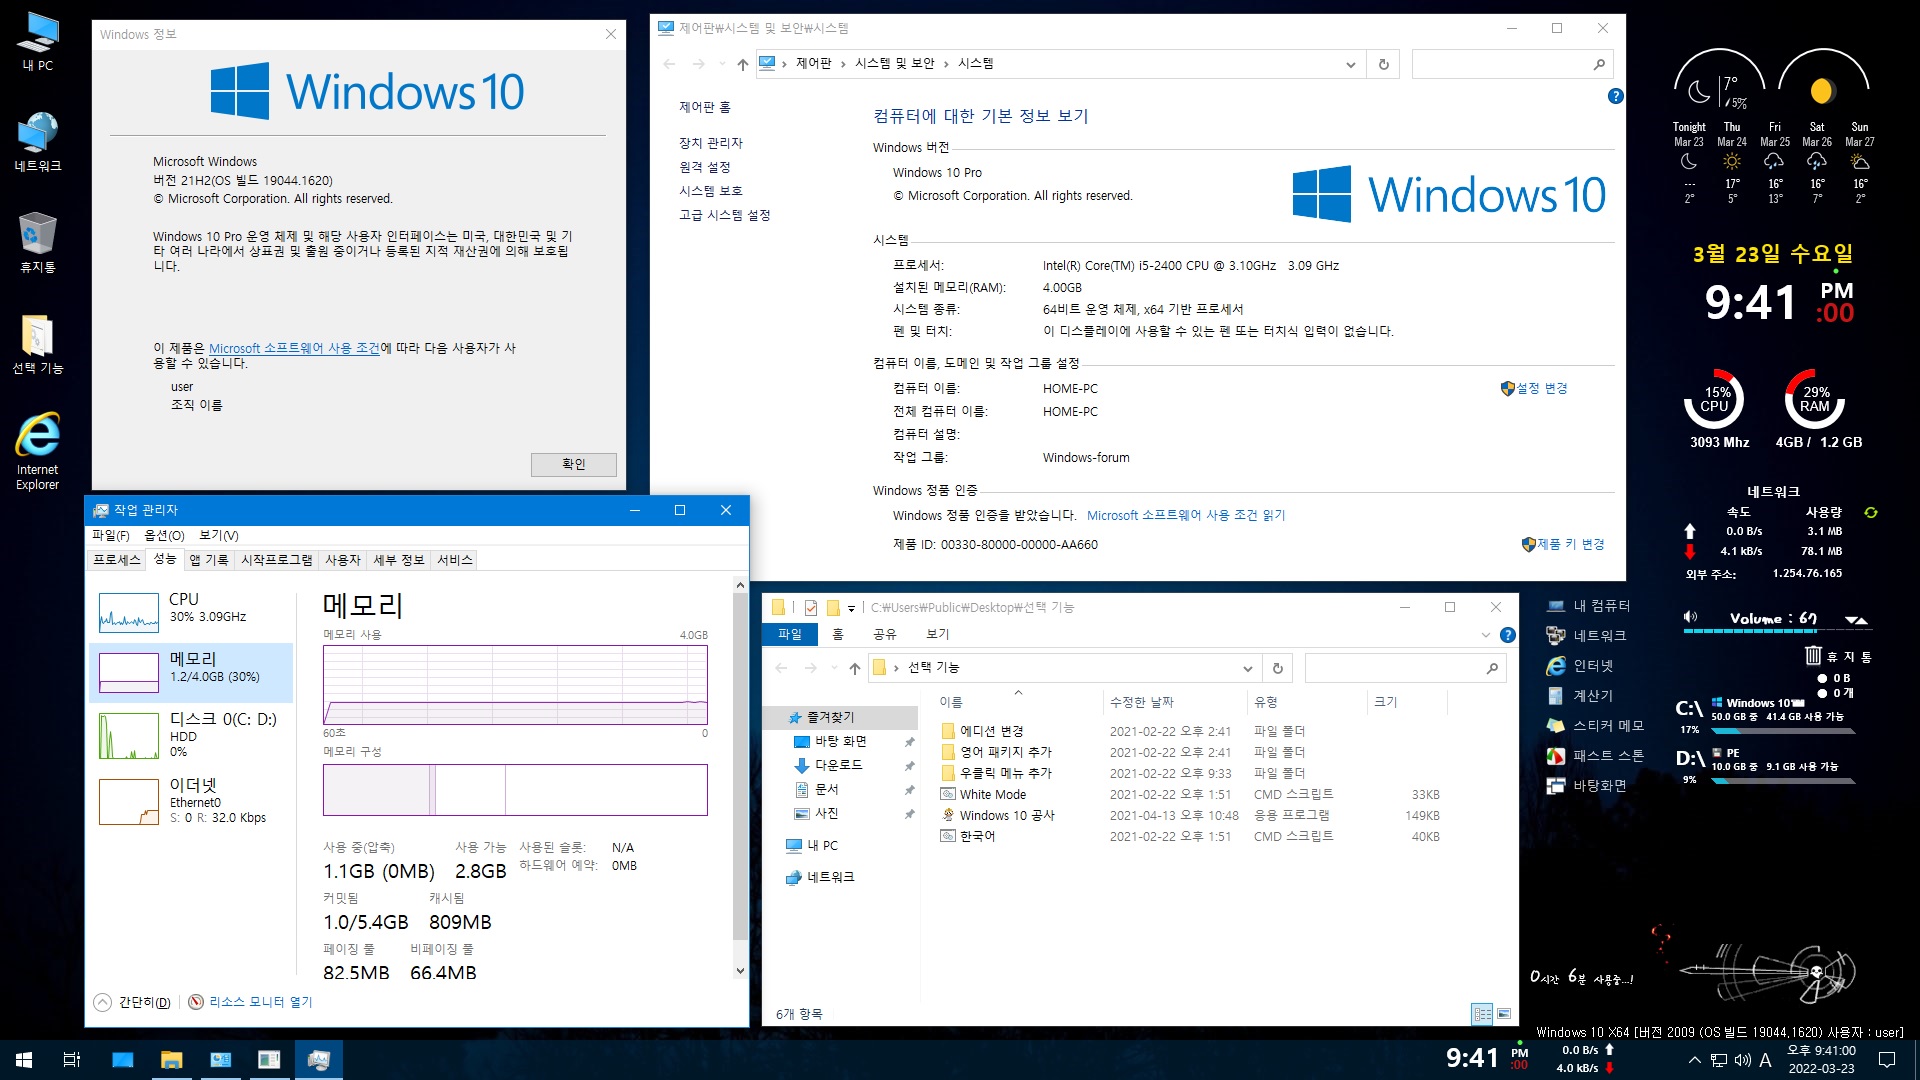Show hidden tray icons with the chevron
This screenshot has width=1920, height=1080.
1694,1060
